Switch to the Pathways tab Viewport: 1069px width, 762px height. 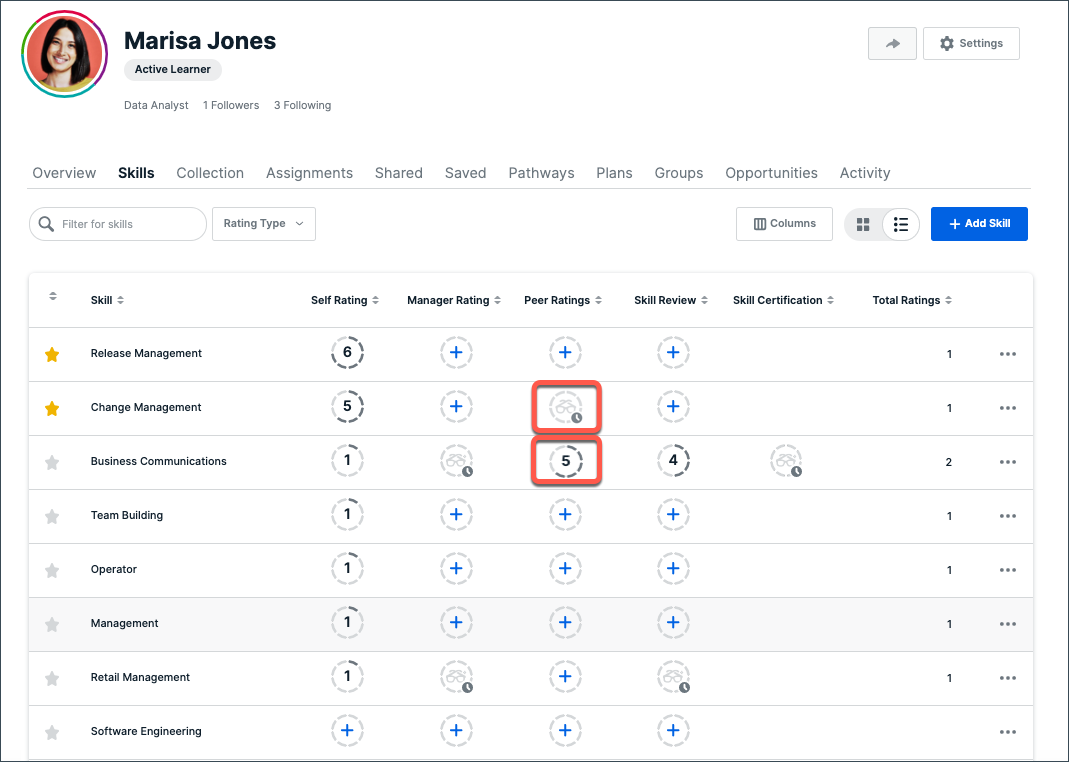[x=541, y=172]
